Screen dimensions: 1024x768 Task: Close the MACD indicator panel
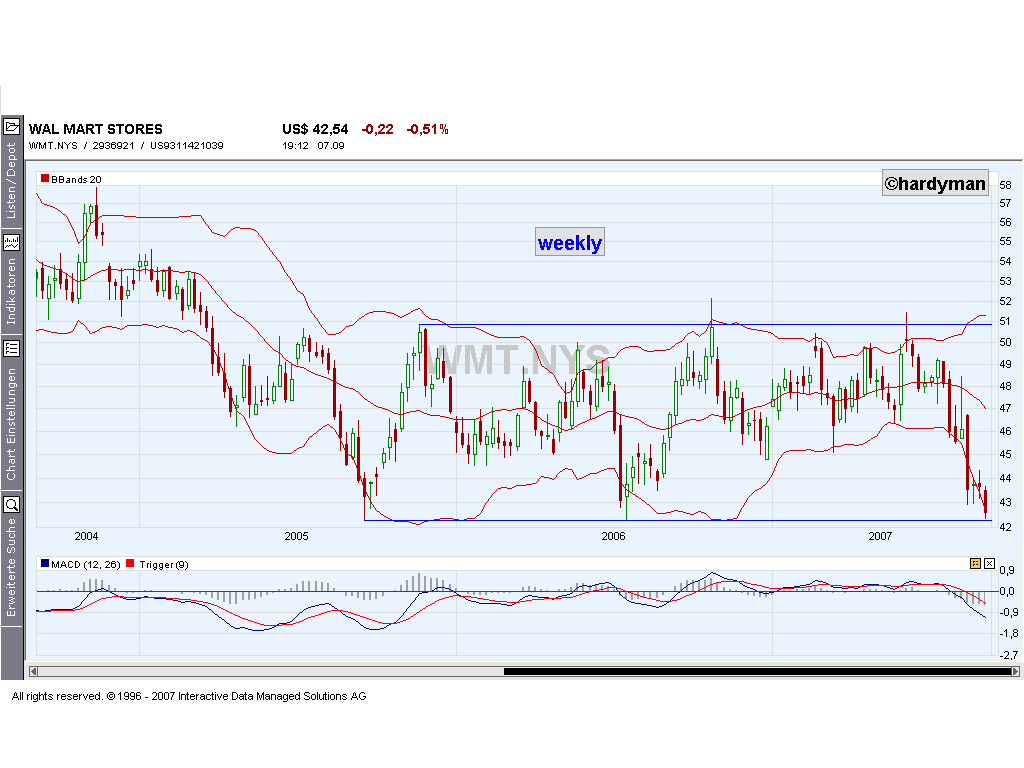989,563
